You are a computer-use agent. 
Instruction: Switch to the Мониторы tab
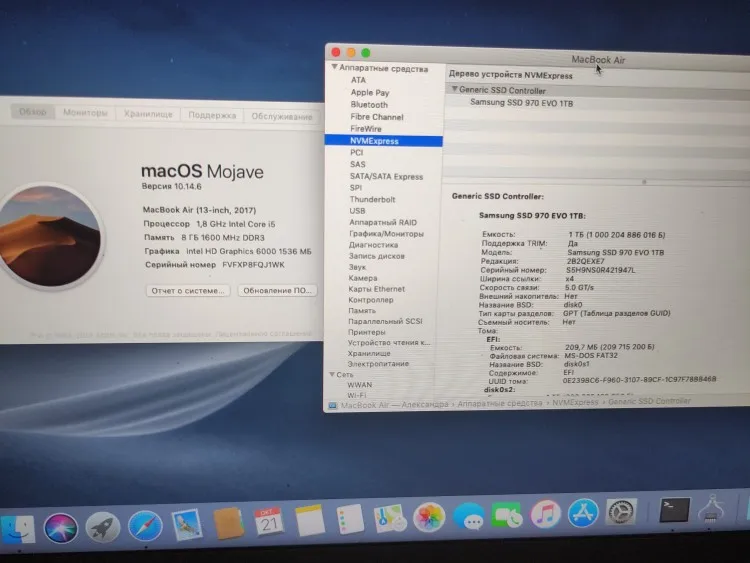[x=85, y=112]
